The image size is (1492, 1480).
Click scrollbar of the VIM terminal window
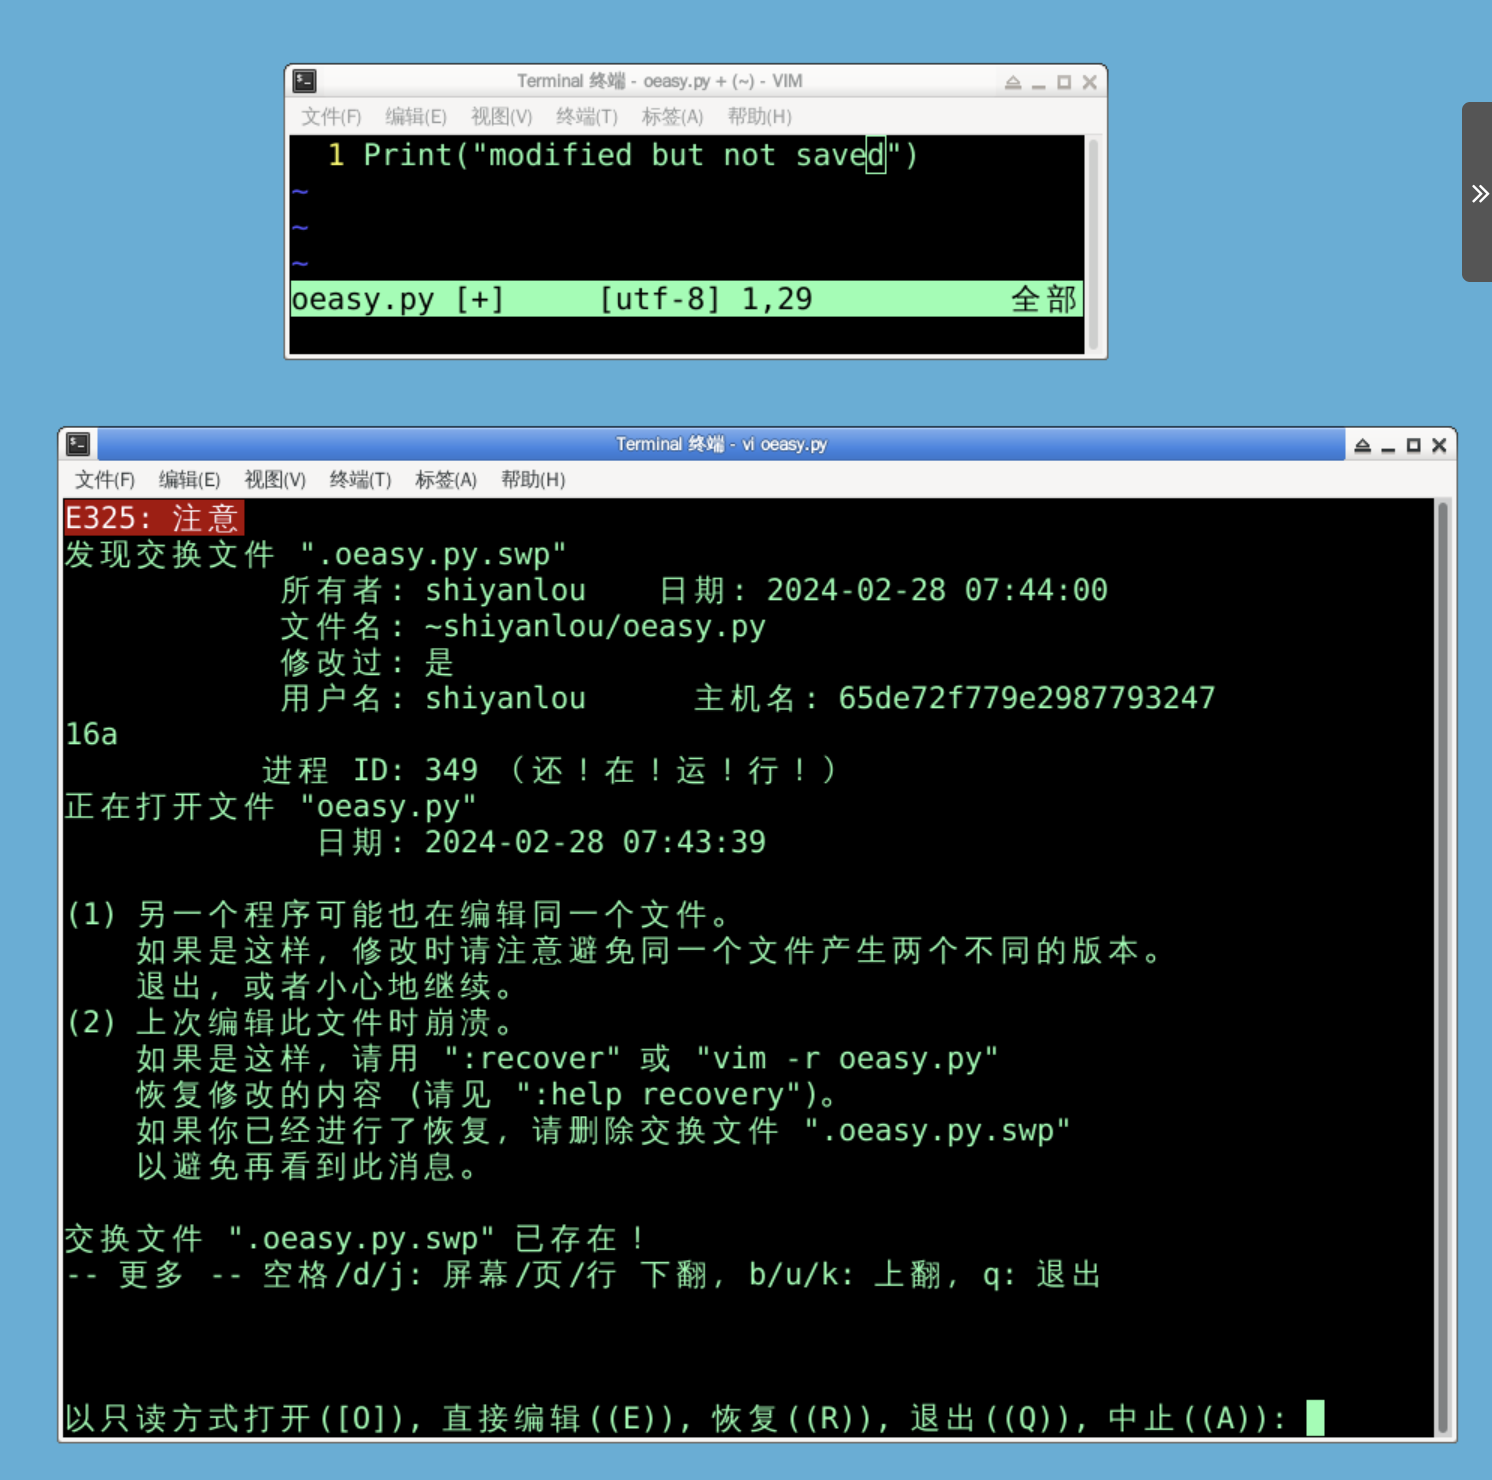coord(1094,244)
